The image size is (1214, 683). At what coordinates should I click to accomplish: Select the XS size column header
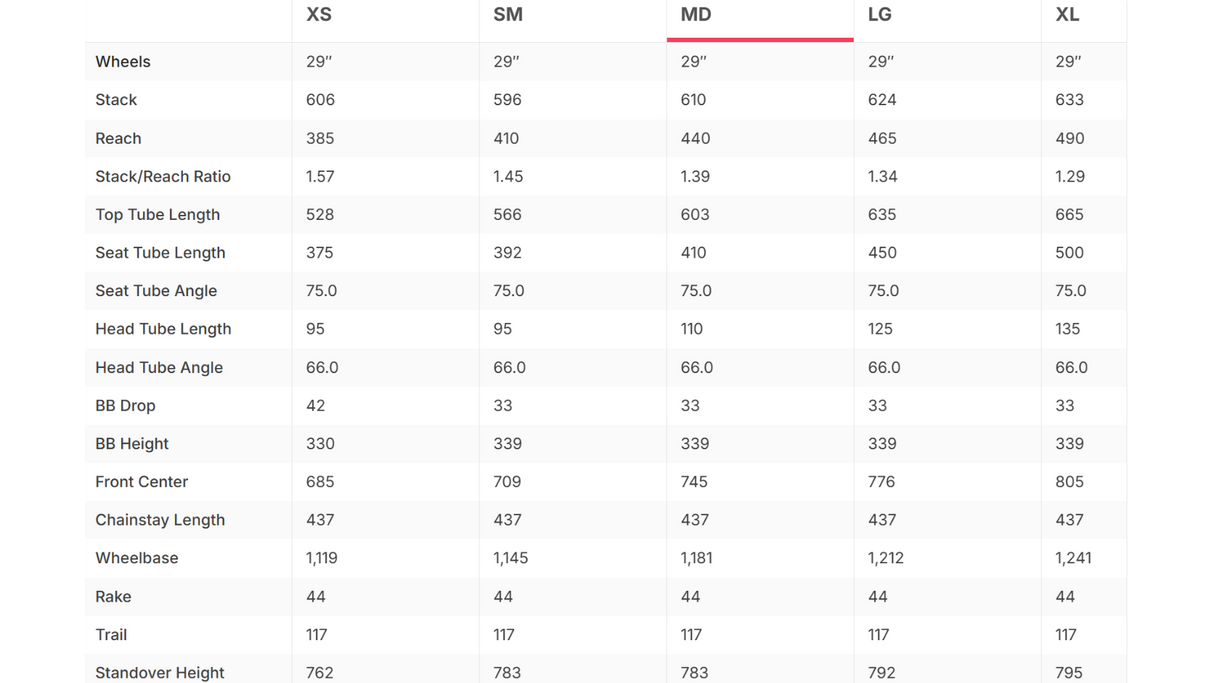click(x=319, y=15)
